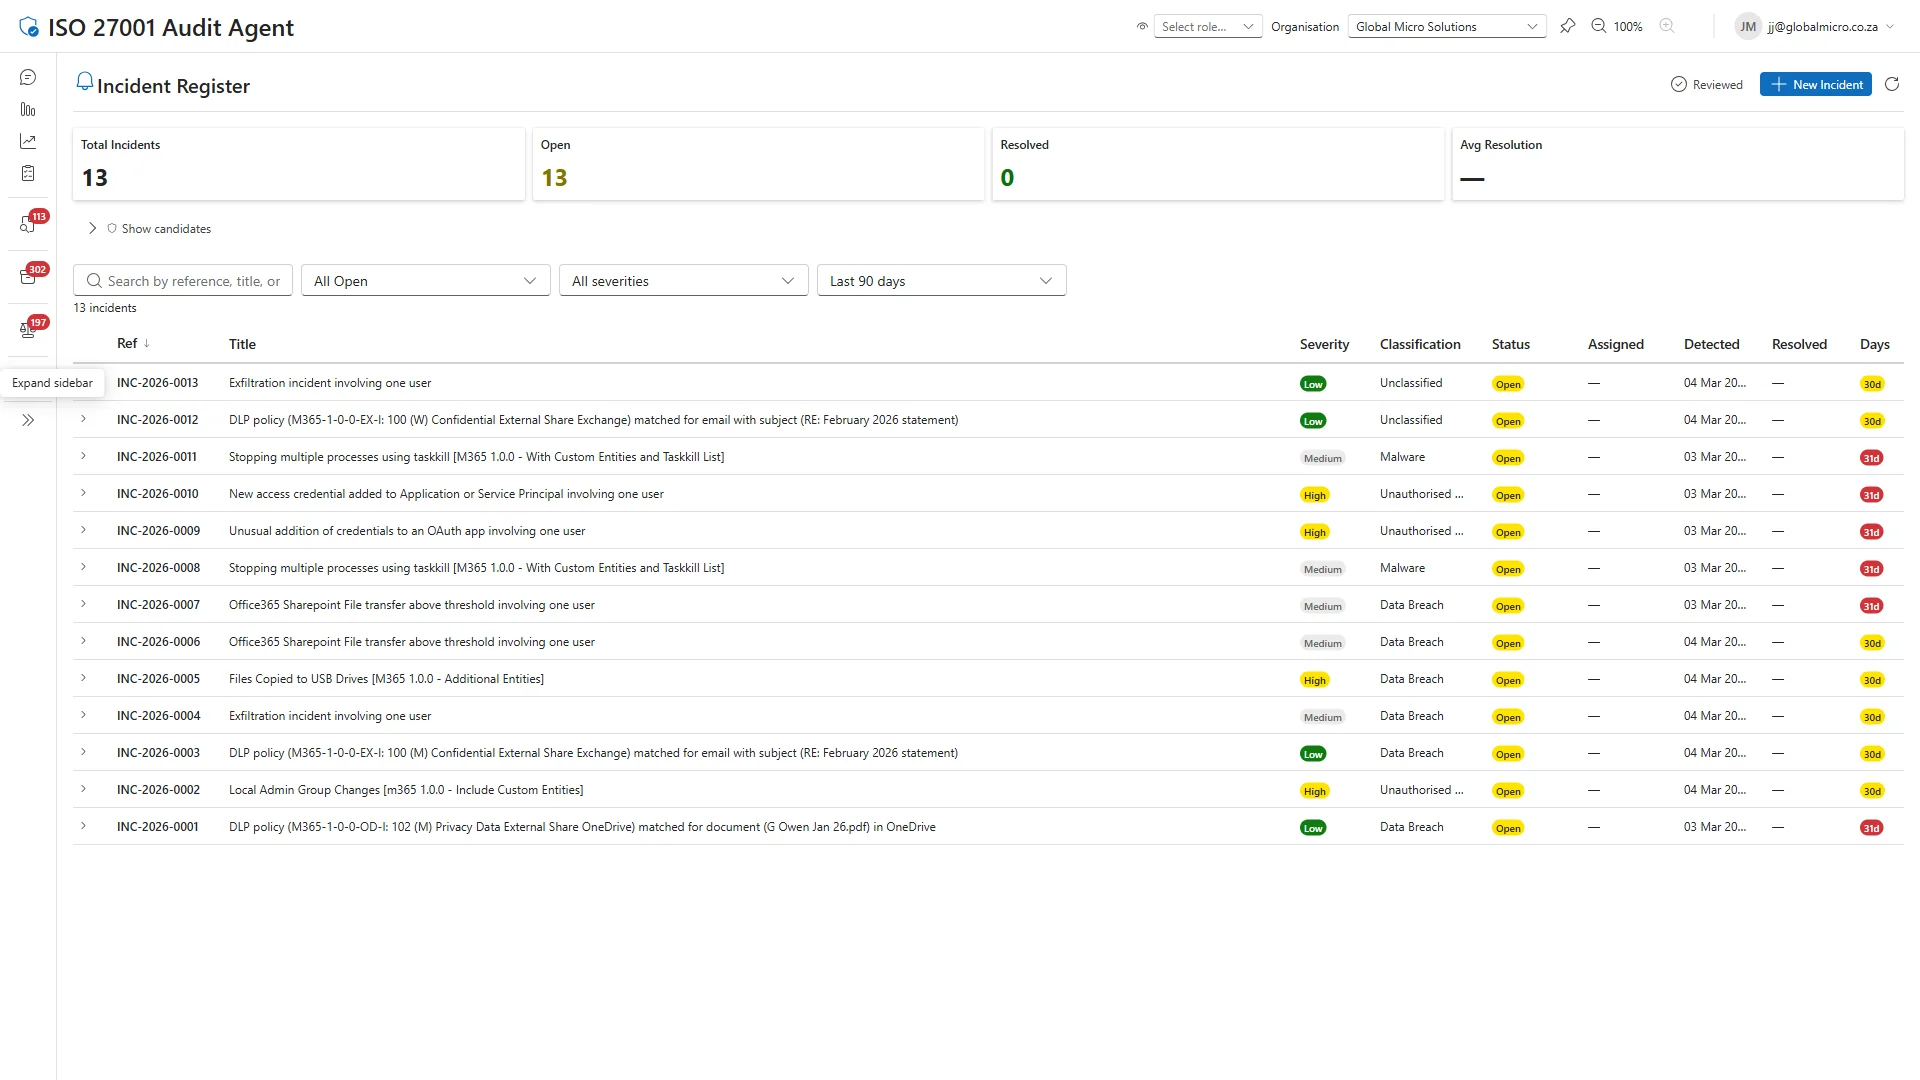Toggle the eye visibility icon near Select role

tap(1141, 26)
